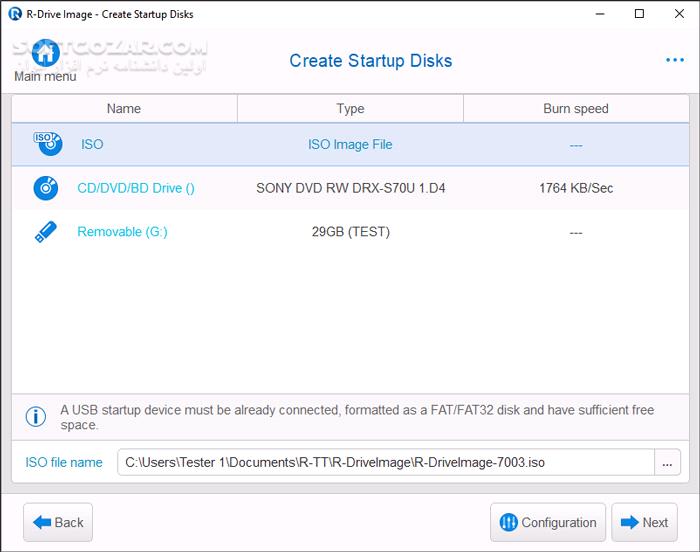
Task: Click the ISO Image File type cell
Action: [350, 144]
